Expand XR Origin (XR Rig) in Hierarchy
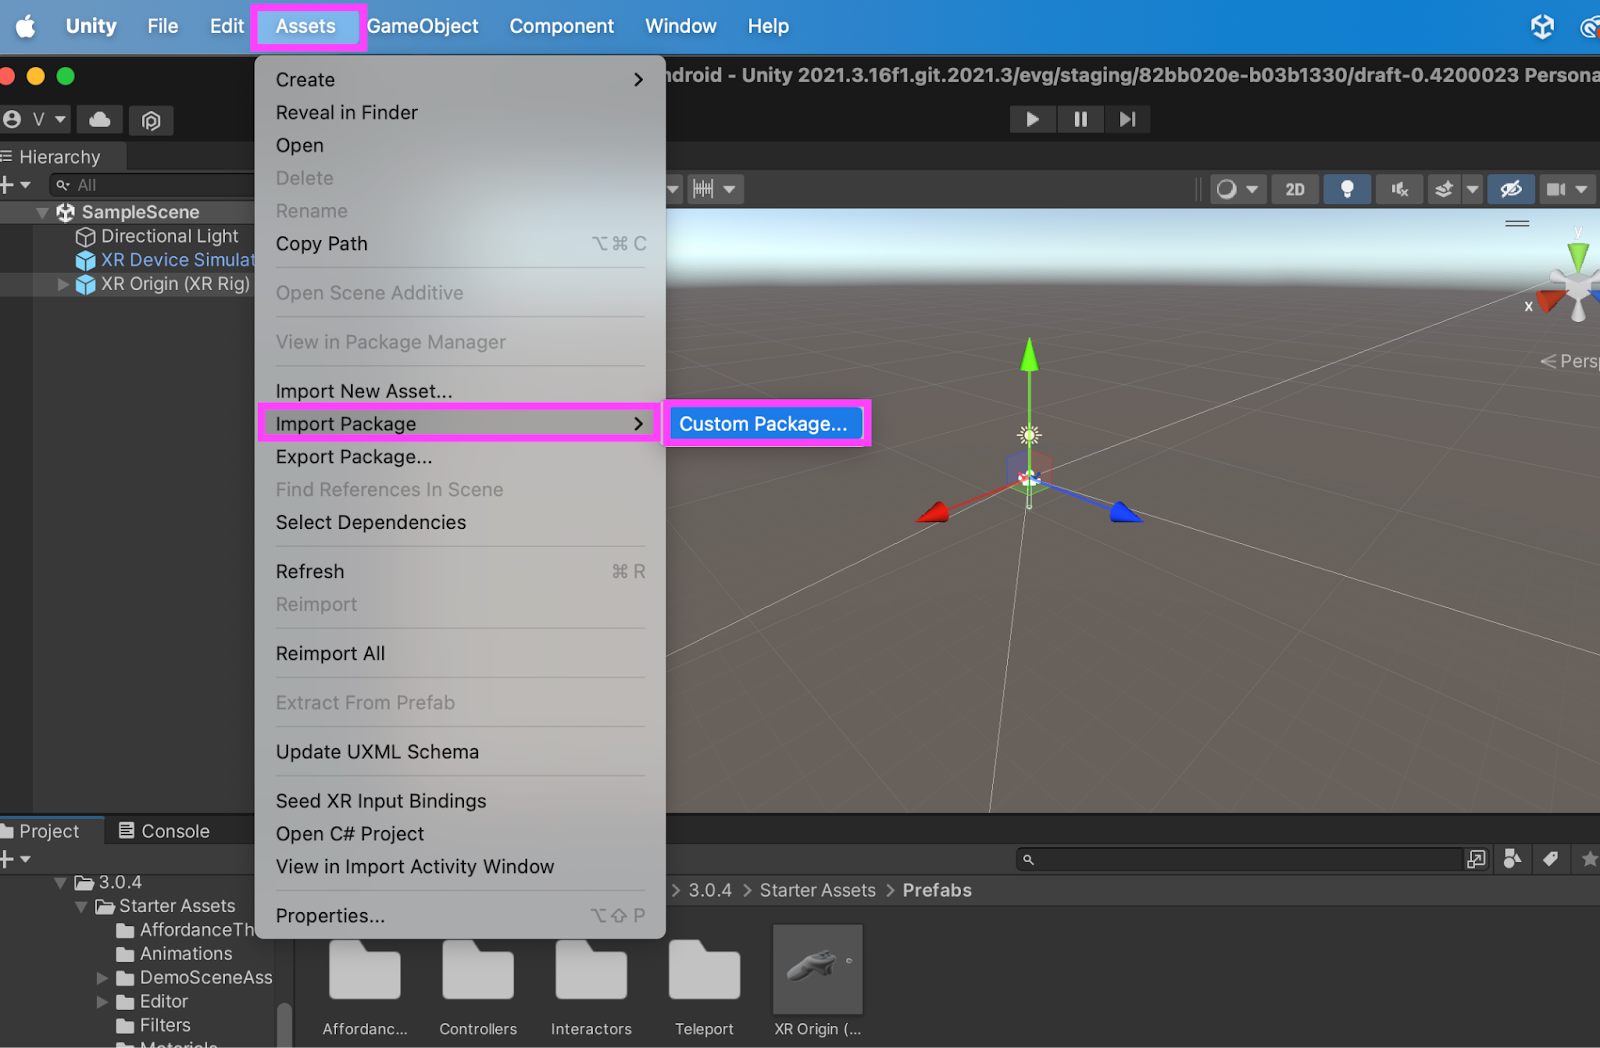Image resolution: width=1600 pixels, height=1048 pixels. [x=63, y=284]
